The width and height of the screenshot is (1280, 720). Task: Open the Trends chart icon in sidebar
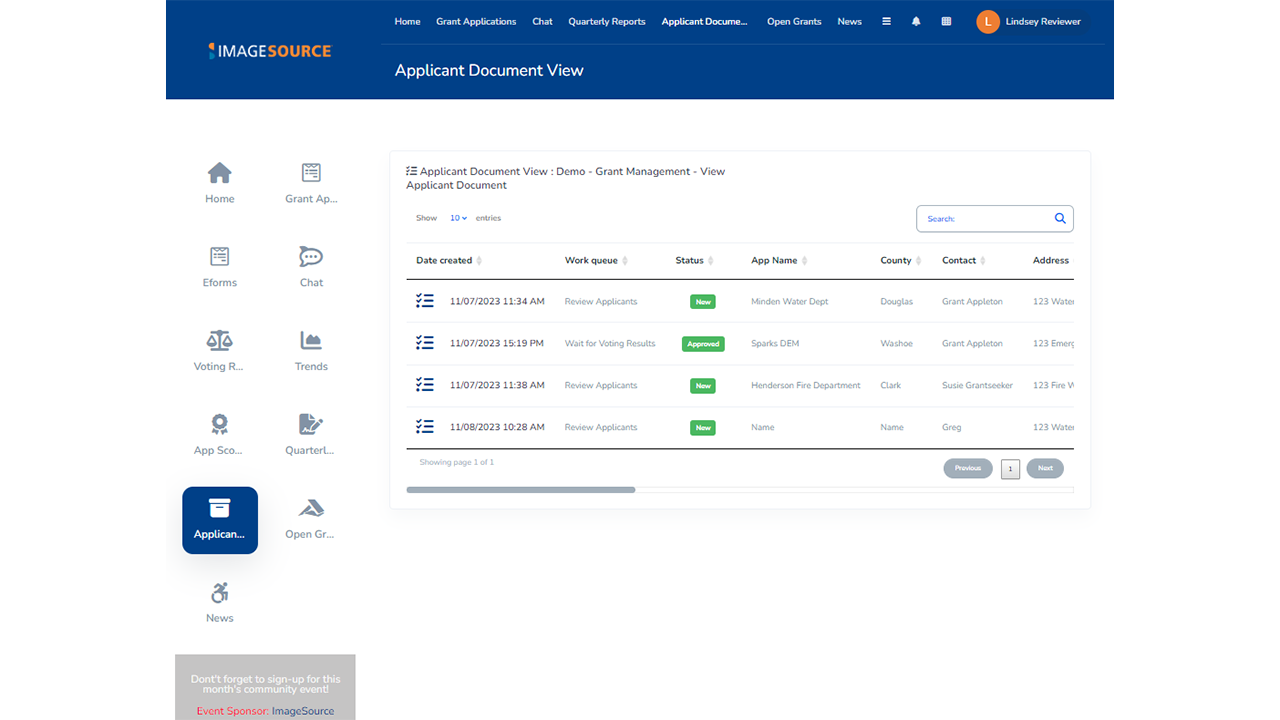pos(311,341)
